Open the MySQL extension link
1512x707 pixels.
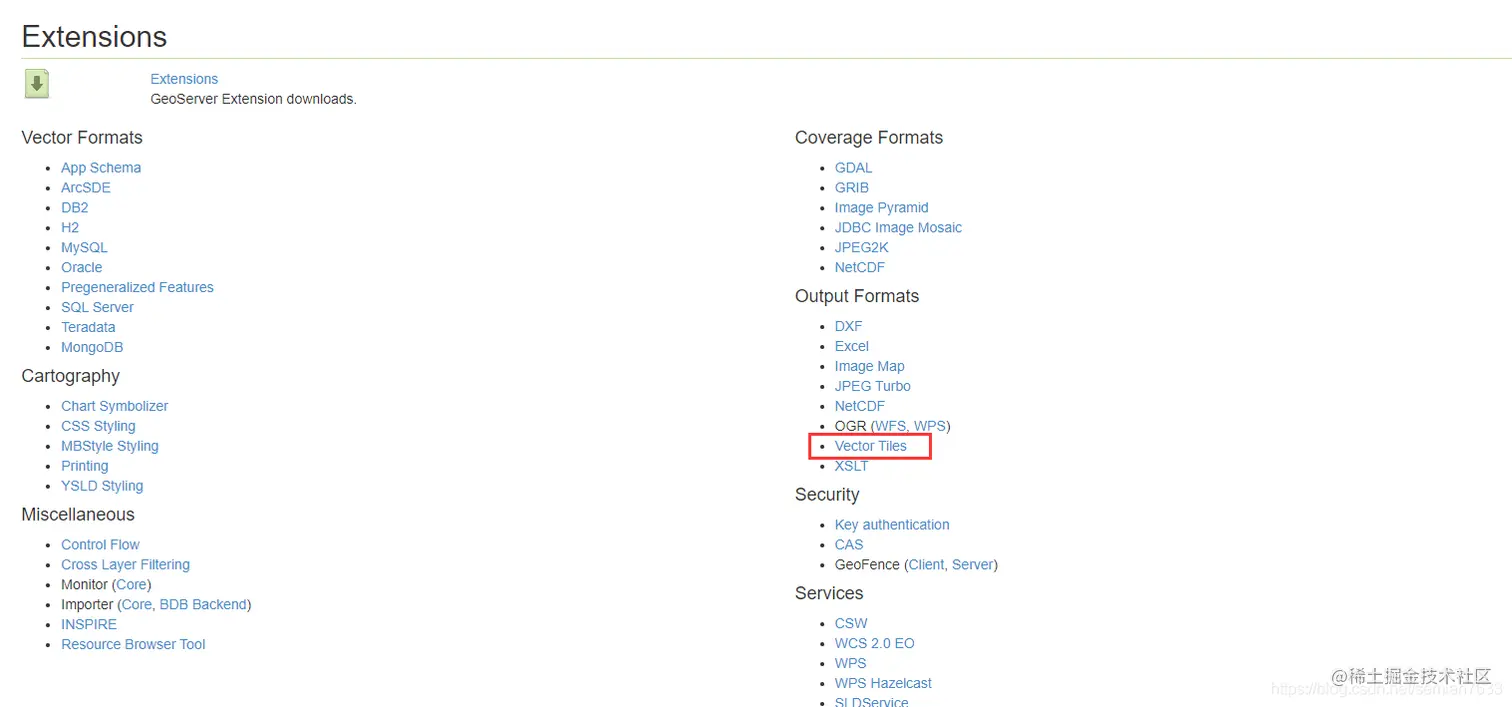pos(84,248)
